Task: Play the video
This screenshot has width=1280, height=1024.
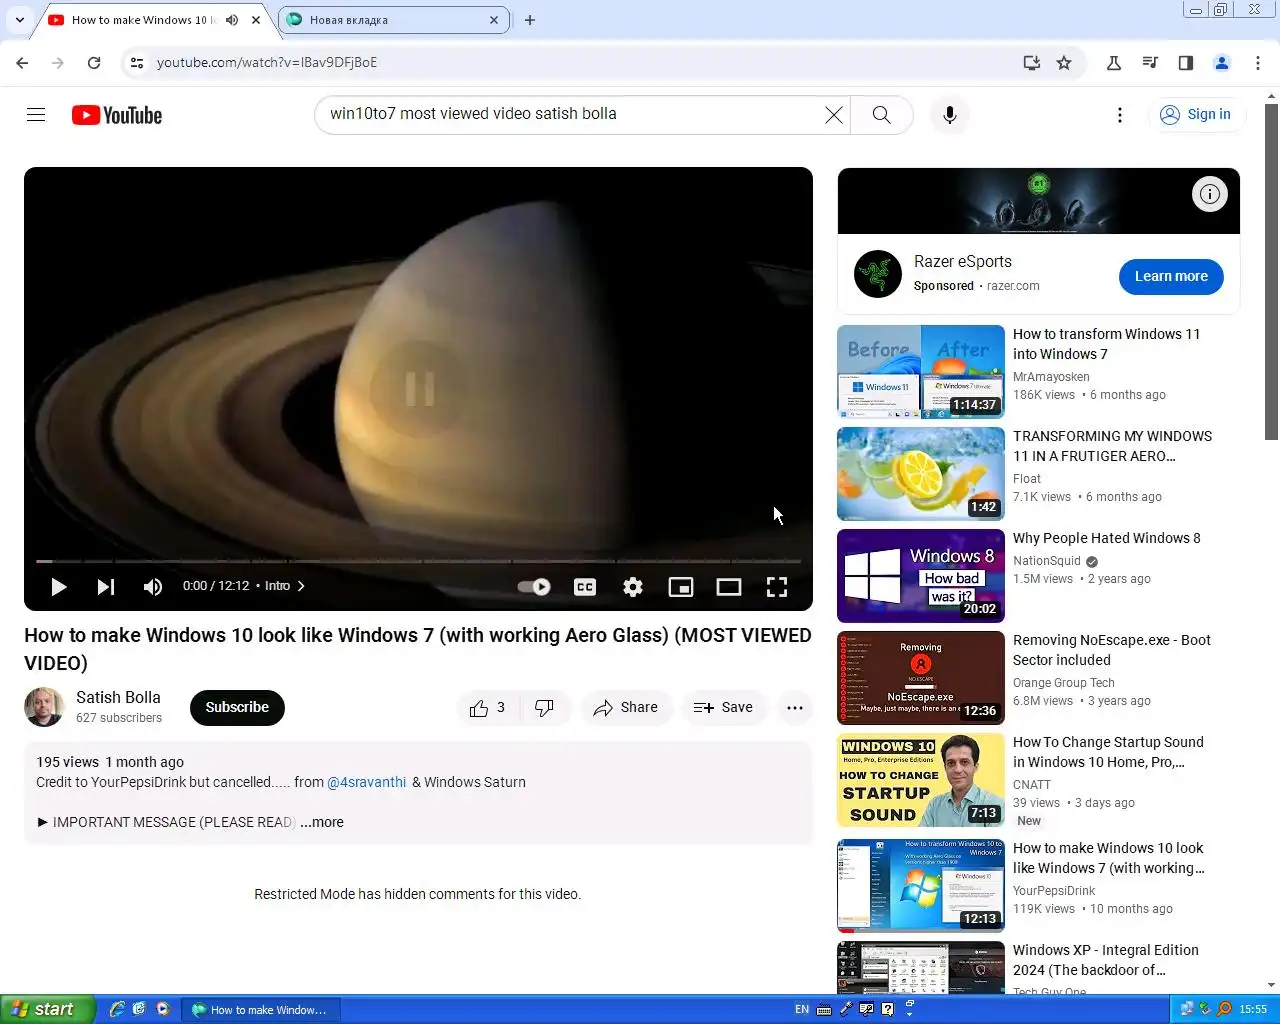Action: click(x=58, y=587)
